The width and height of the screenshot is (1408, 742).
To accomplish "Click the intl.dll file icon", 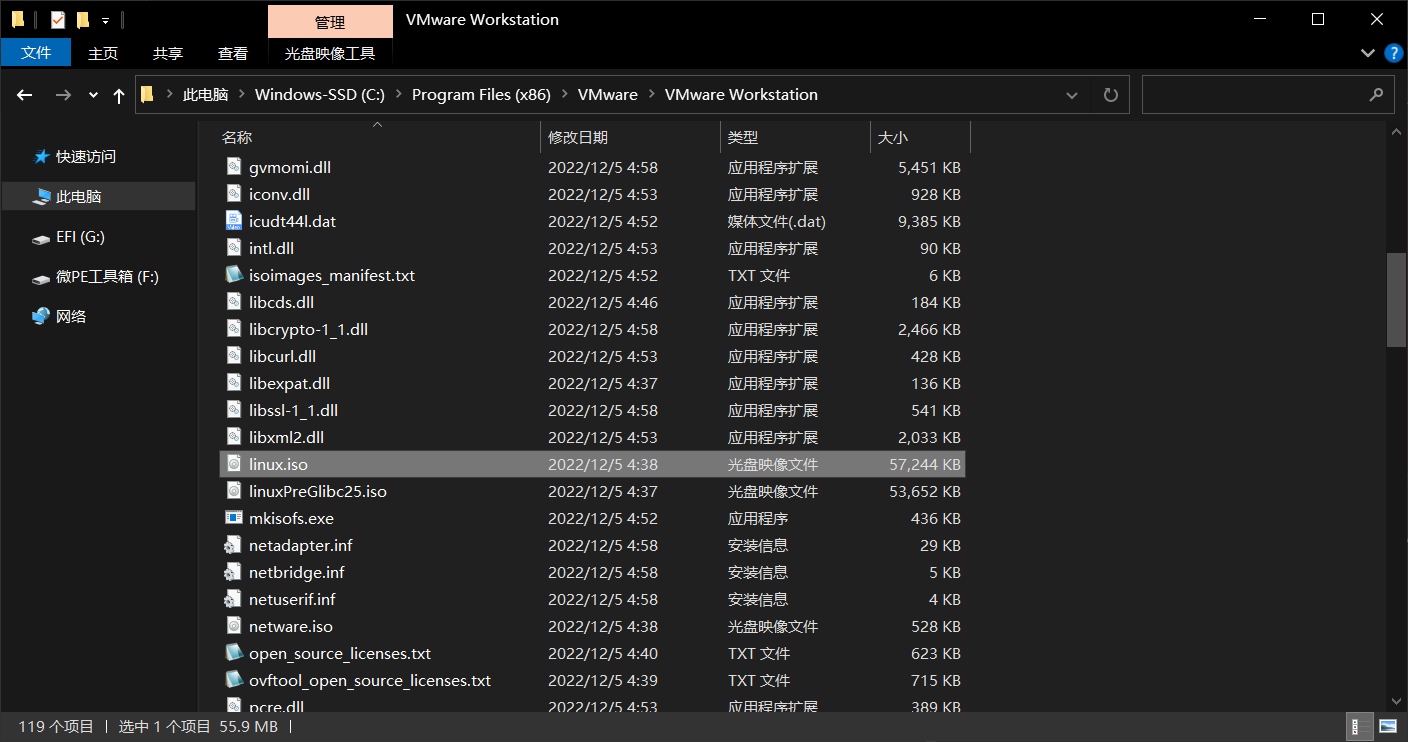I will coord(233,248).
